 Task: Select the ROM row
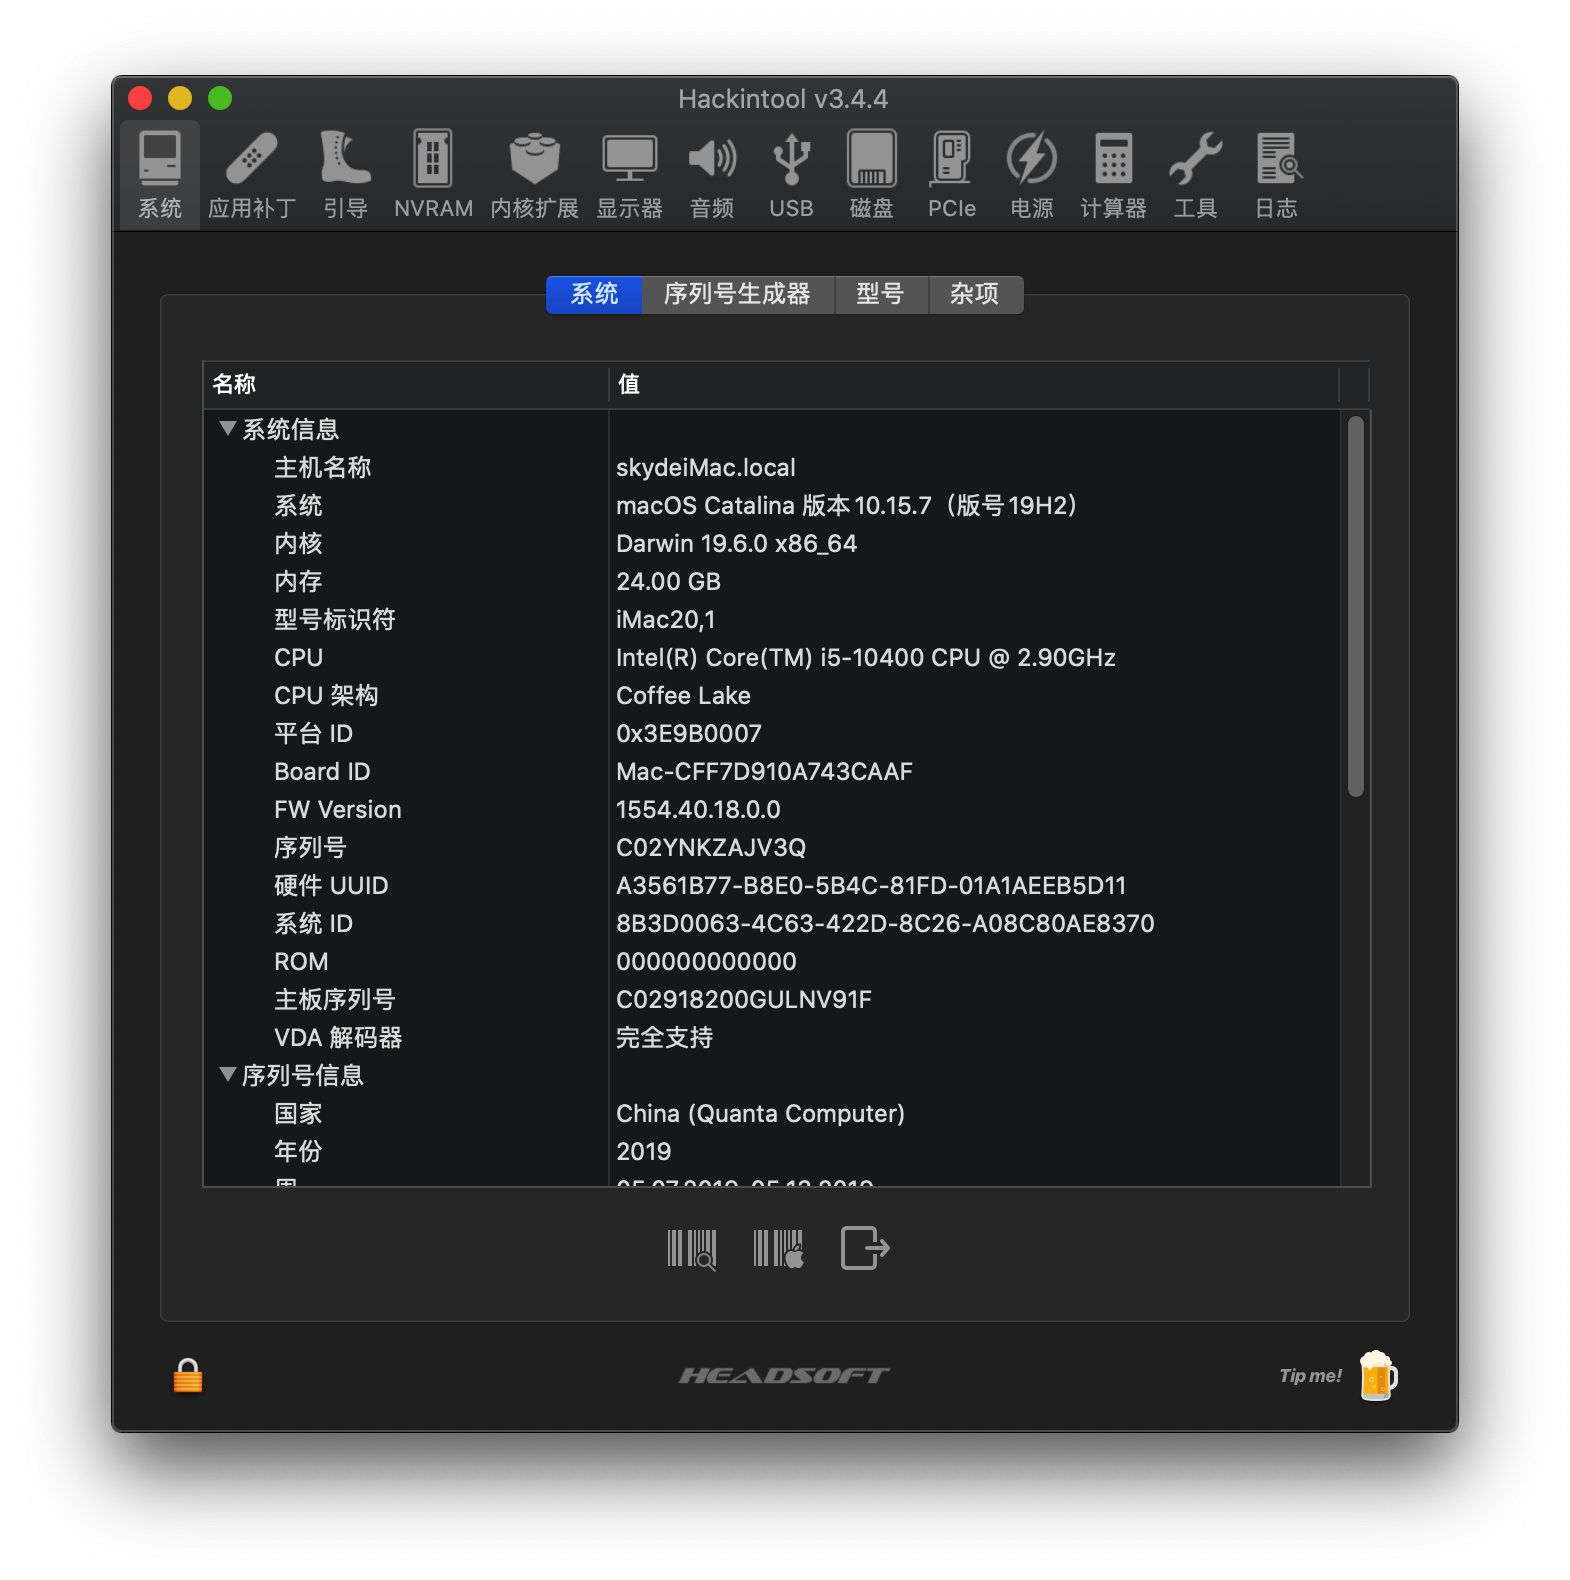pos(771,961)
